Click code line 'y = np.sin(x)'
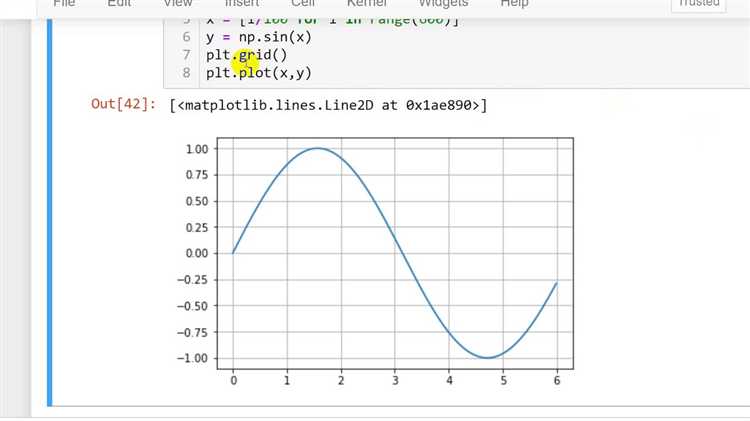 point(259,37)
